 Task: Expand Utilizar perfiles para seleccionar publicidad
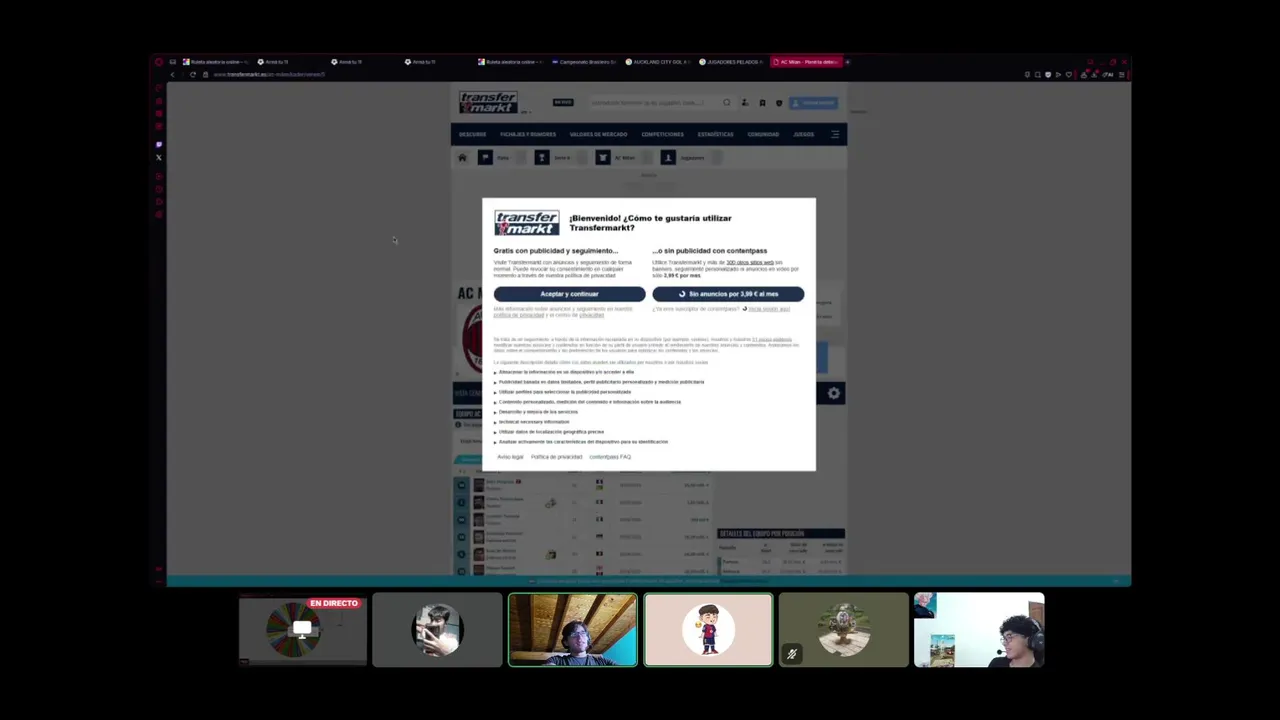click(x=562, y=392)
